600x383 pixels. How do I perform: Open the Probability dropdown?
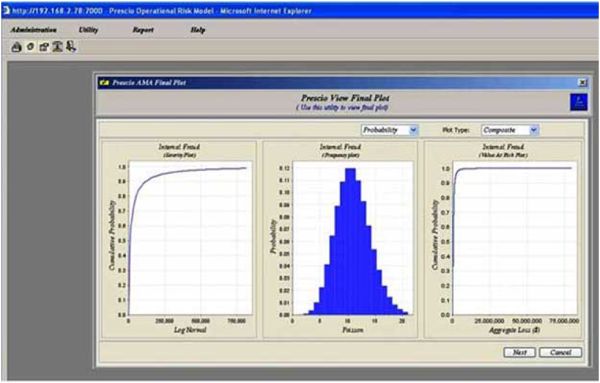pyautogui.click(x=390, y=130)
